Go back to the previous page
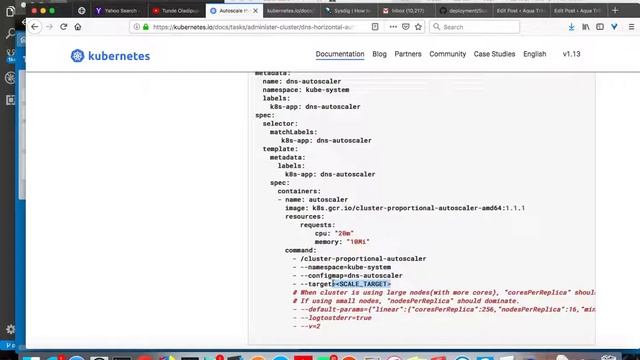 point(35,27)
